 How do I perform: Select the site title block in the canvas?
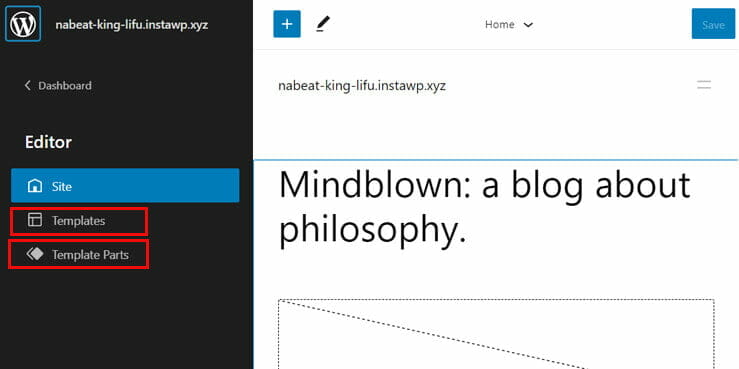pos(362,86)
